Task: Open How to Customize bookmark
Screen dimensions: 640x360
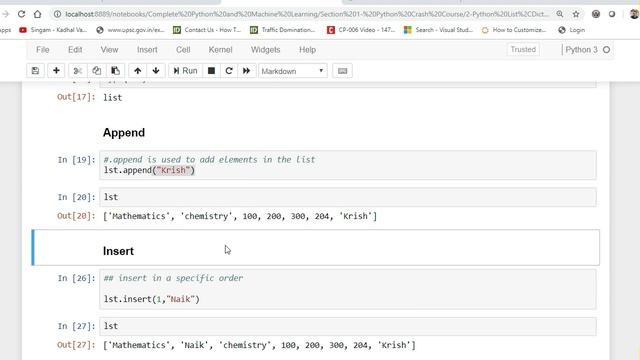Action: [514, 30]
